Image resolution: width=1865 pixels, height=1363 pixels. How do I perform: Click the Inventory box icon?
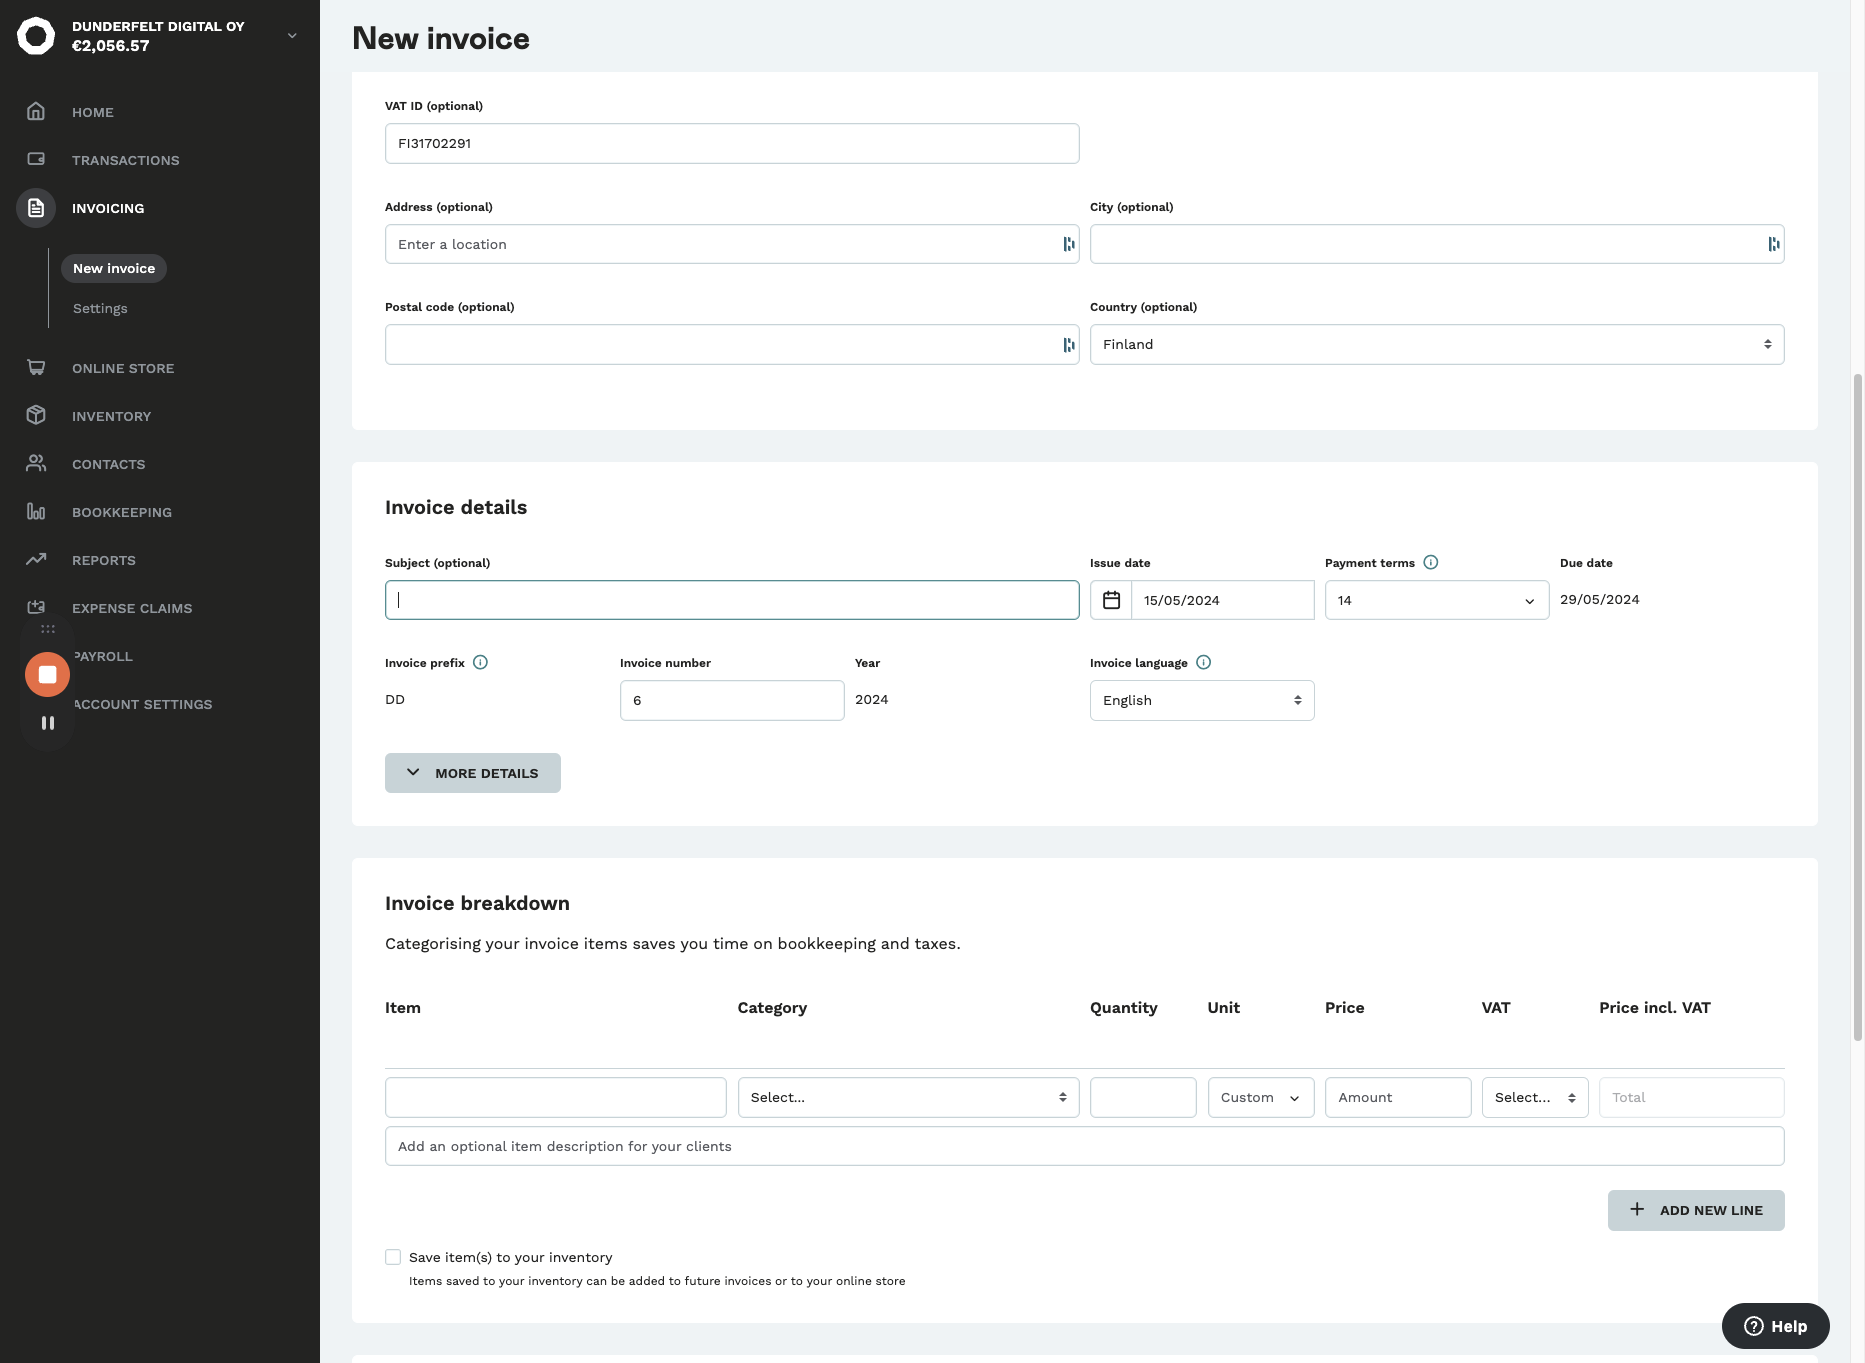point(36,415)
